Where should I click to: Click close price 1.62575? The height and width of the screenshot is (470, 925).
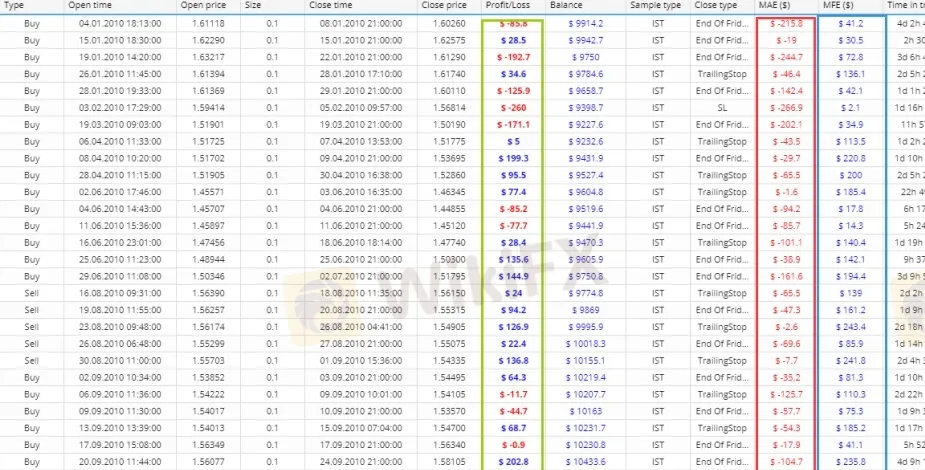pos(449,41)
